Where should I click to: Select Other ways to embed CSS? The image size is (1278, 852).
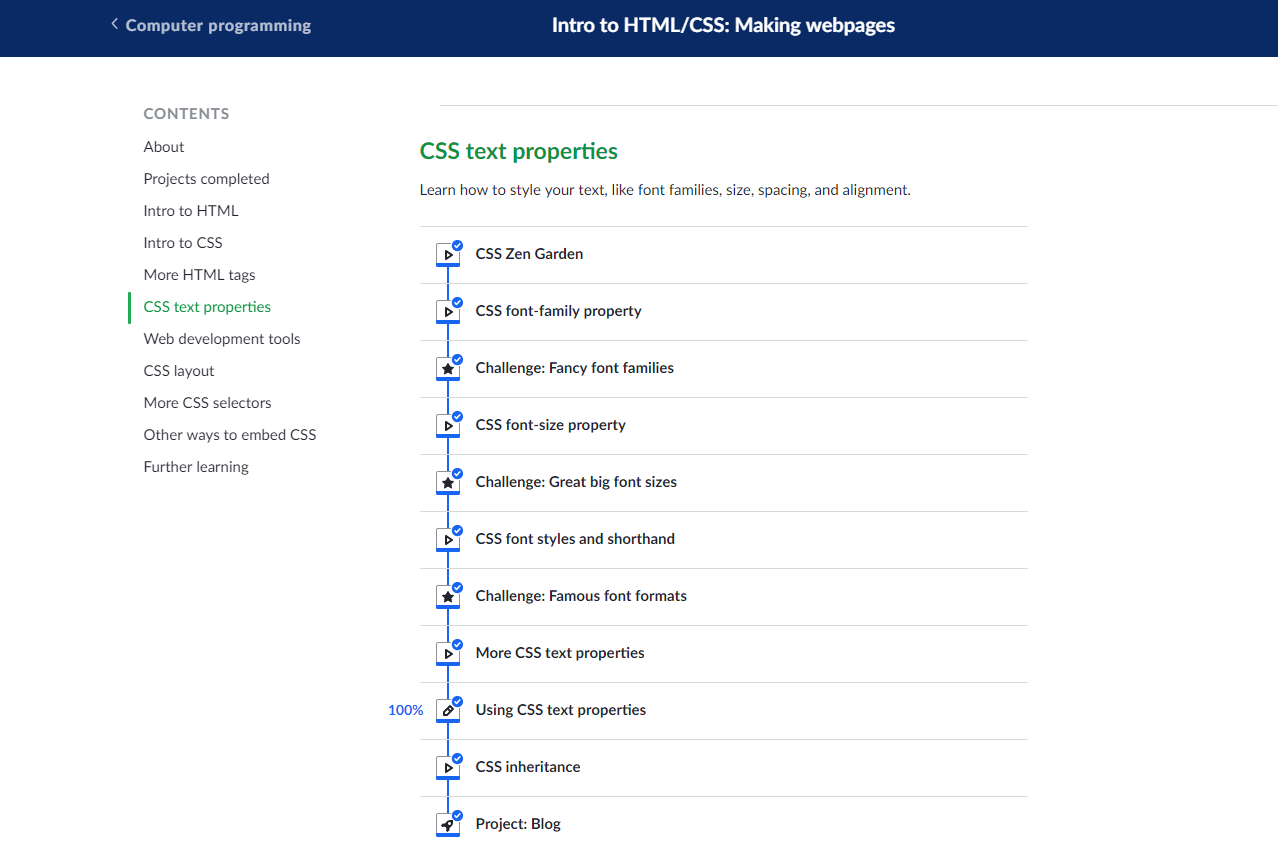[230, 435]
